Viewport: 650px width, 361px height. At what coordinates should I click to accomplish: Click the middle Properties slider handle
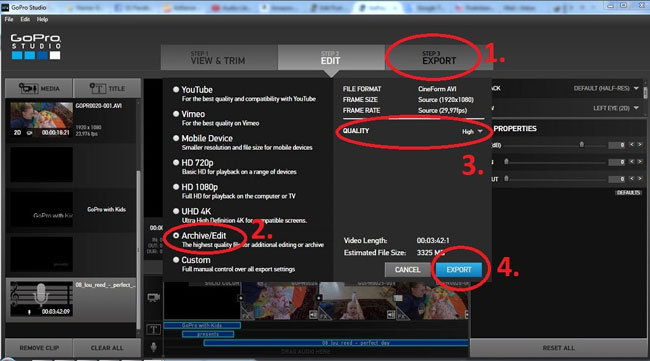pyautogui.click(x=506, y=162)
